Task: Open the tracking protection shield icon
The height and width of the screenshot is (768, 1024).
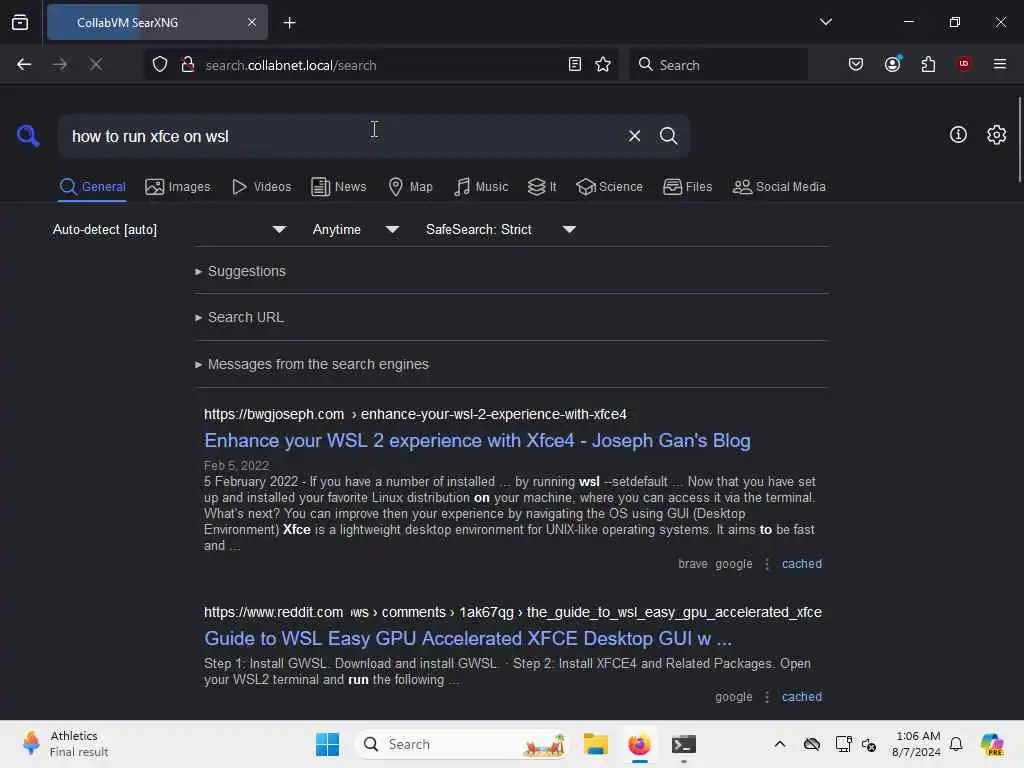Action: click(160, 64)
